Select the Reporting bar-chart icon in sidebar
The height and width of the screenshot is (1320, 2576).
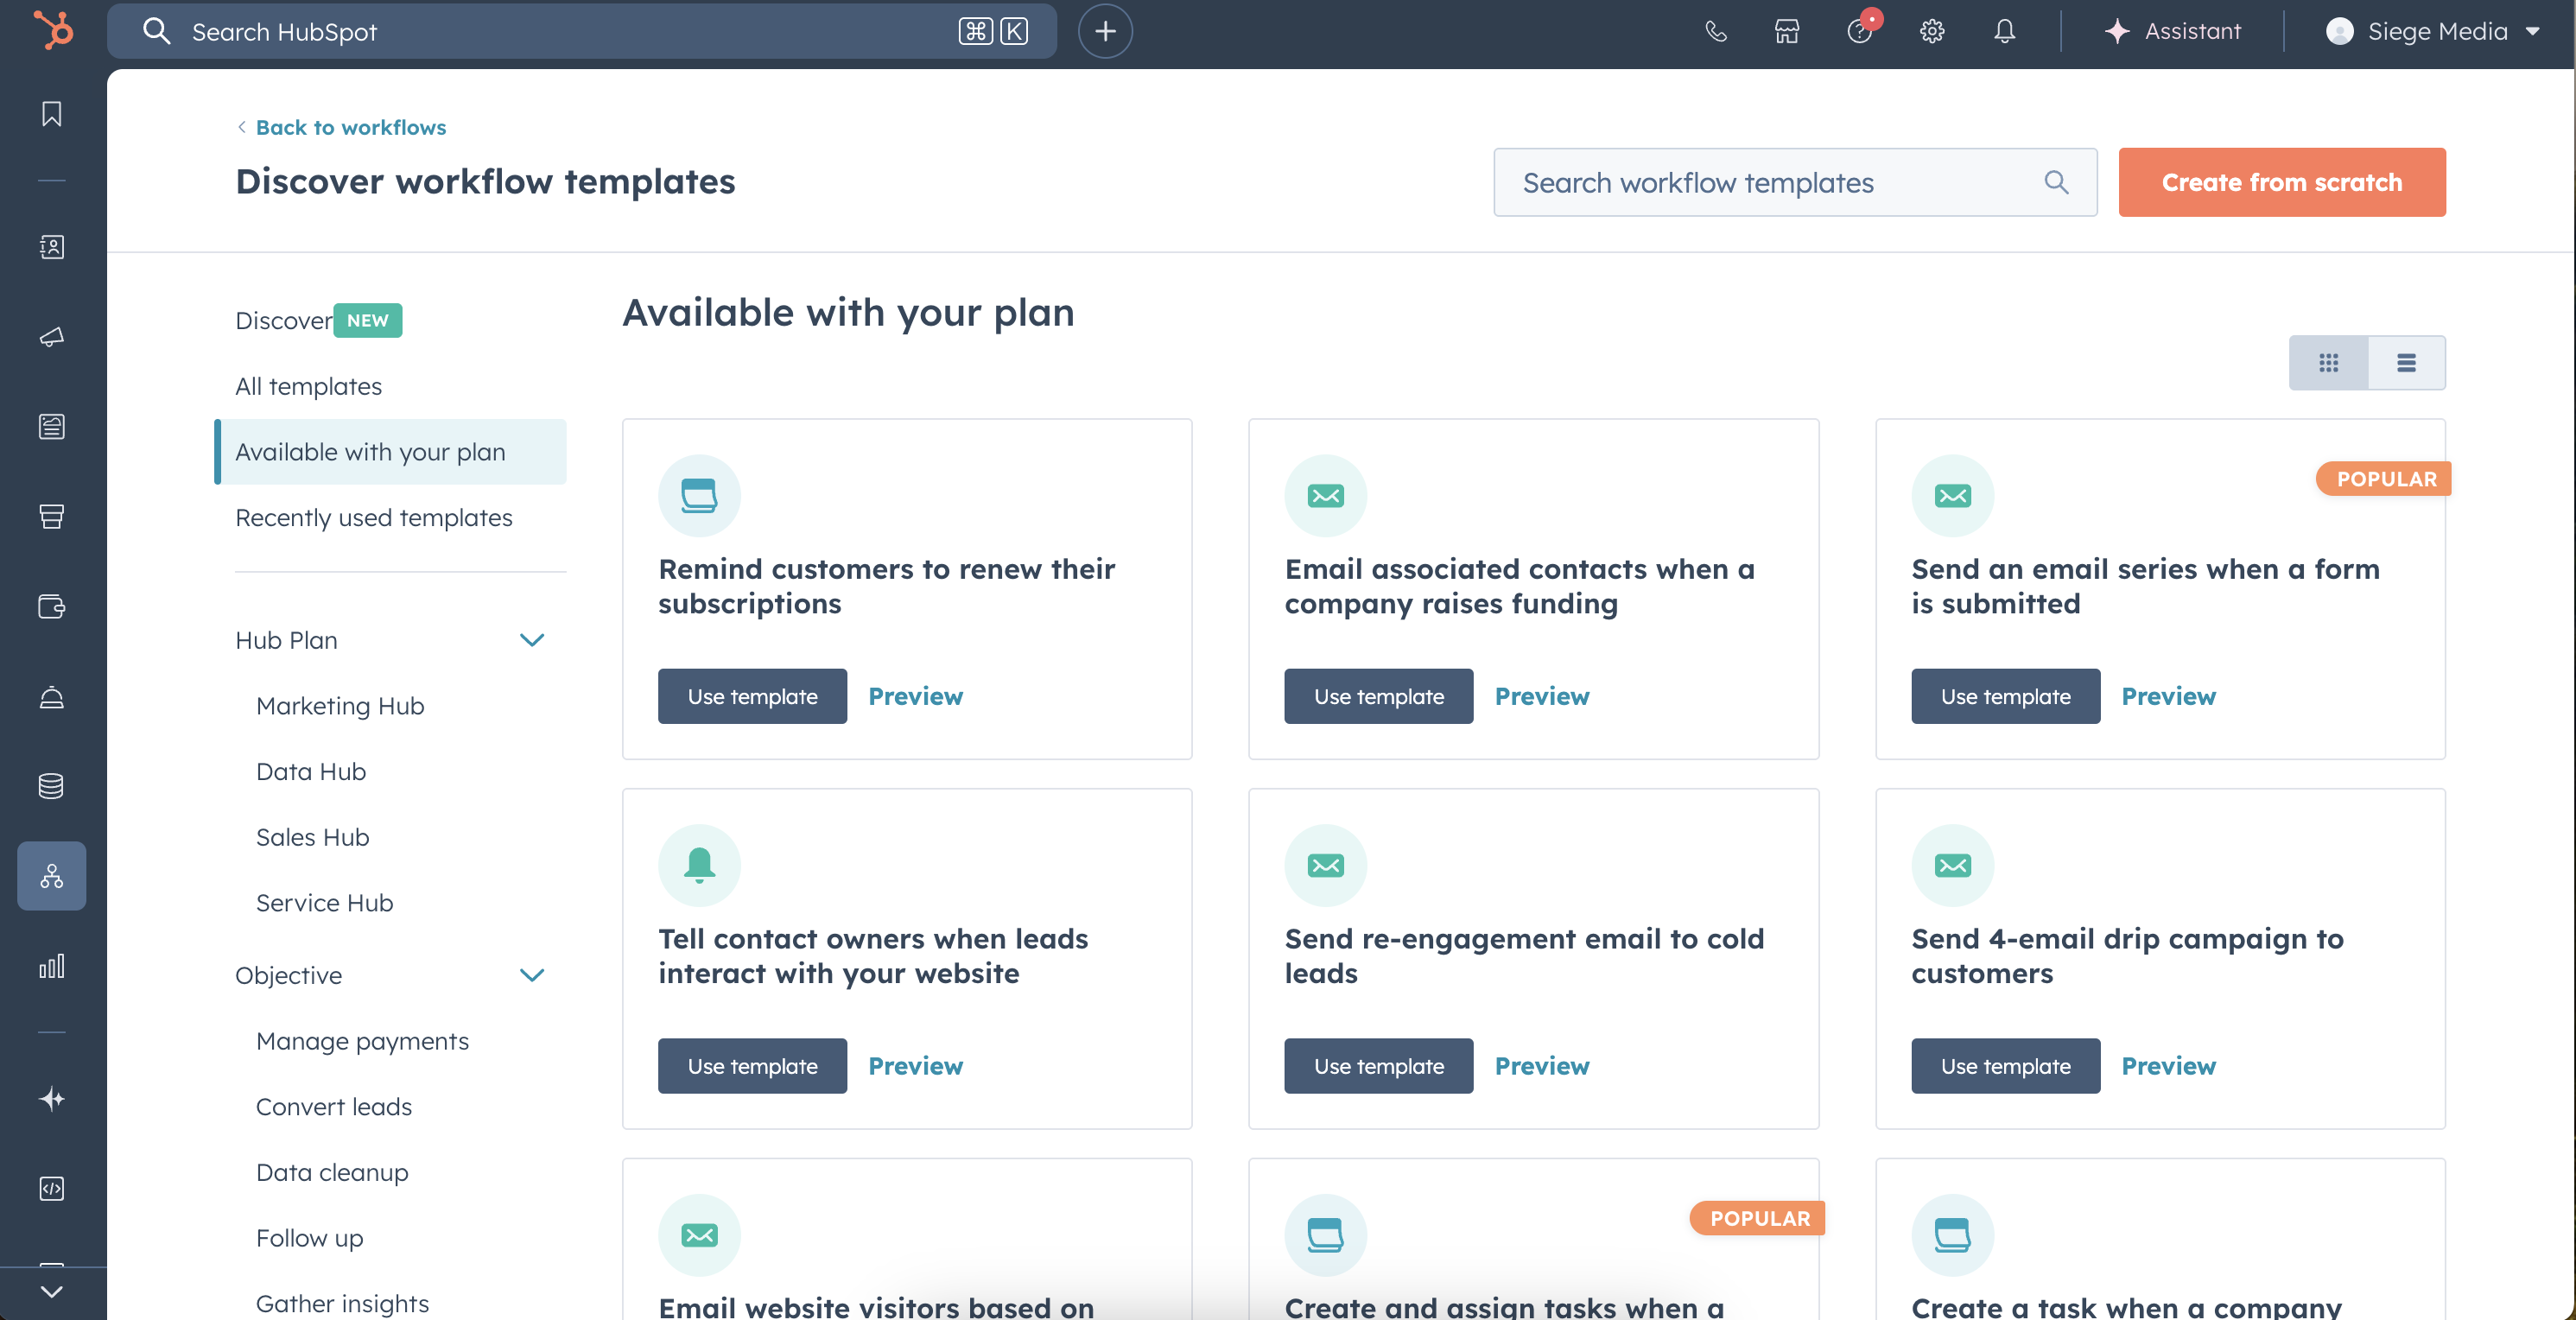pos(51,966)
